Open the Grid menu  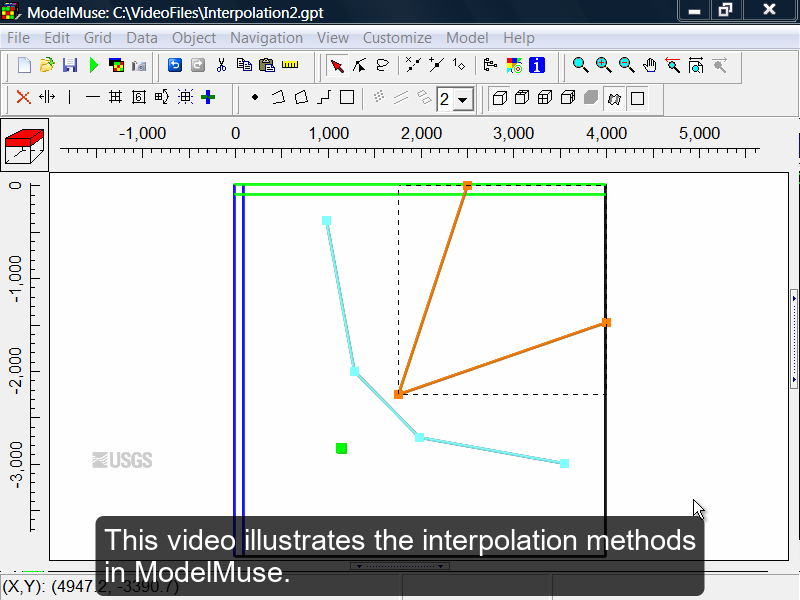[97, 38]
